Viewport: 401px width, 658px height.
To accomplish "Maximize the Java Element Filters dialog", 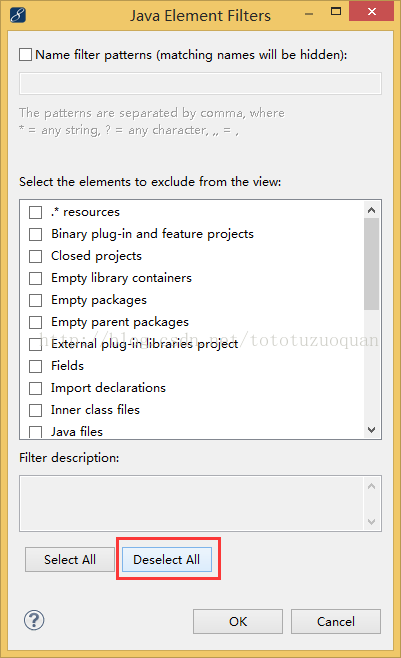I will point(336,11).
